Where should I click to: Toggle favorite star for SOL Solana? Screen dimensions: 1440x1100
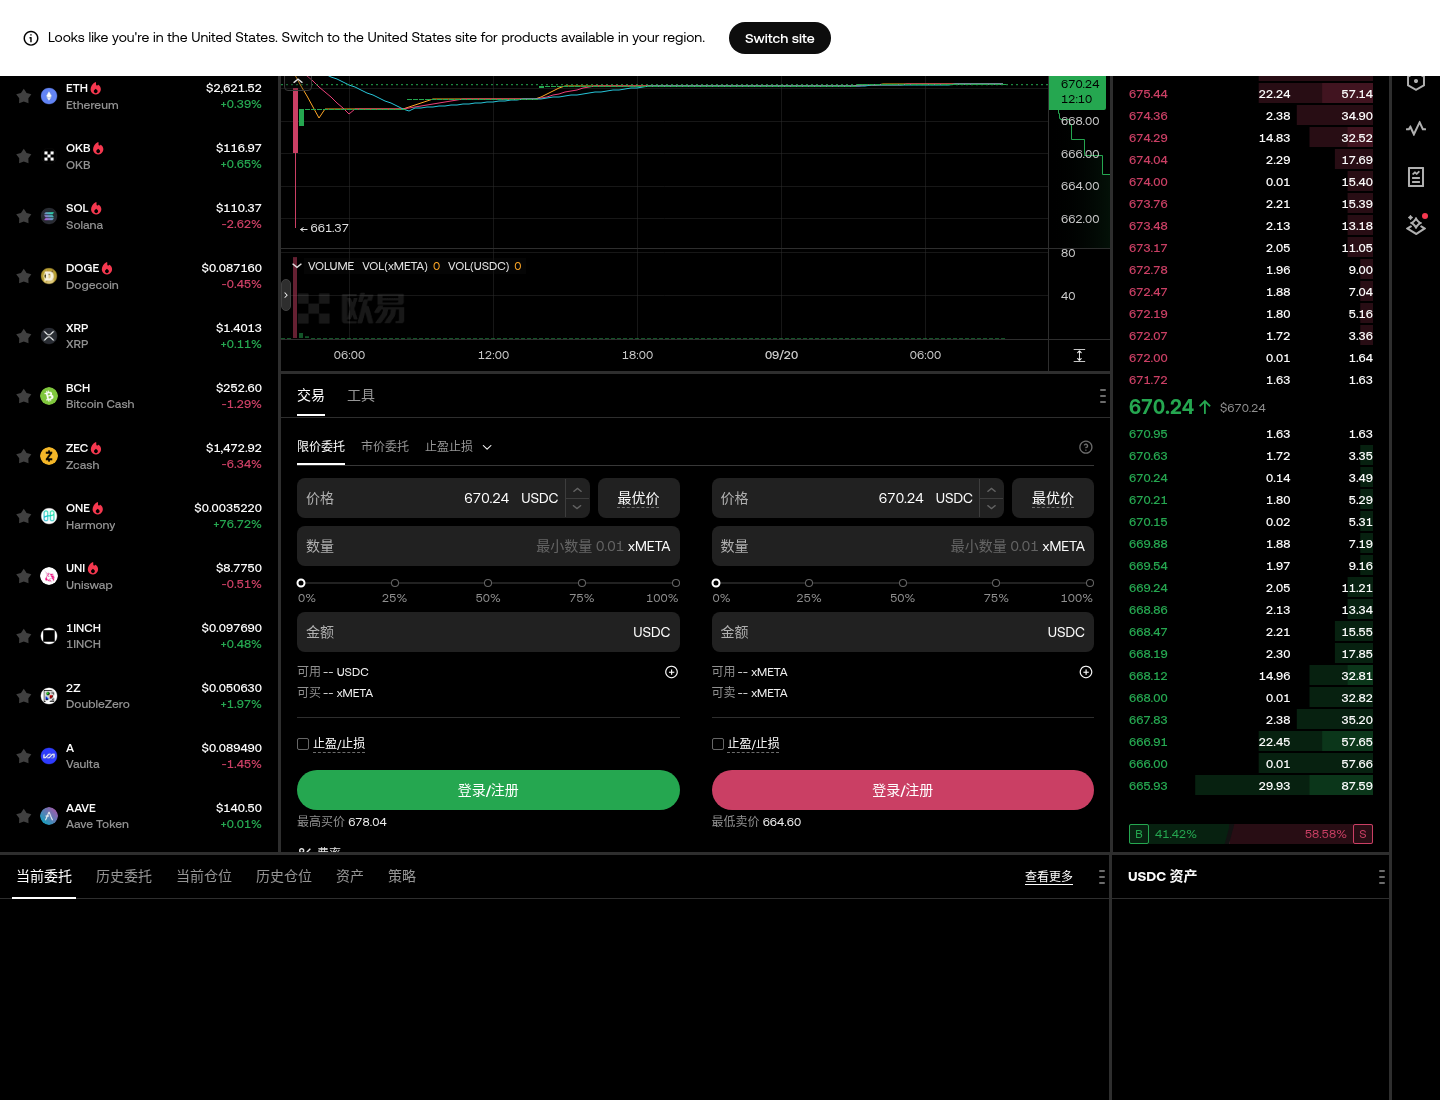click(x=24, y=216)
